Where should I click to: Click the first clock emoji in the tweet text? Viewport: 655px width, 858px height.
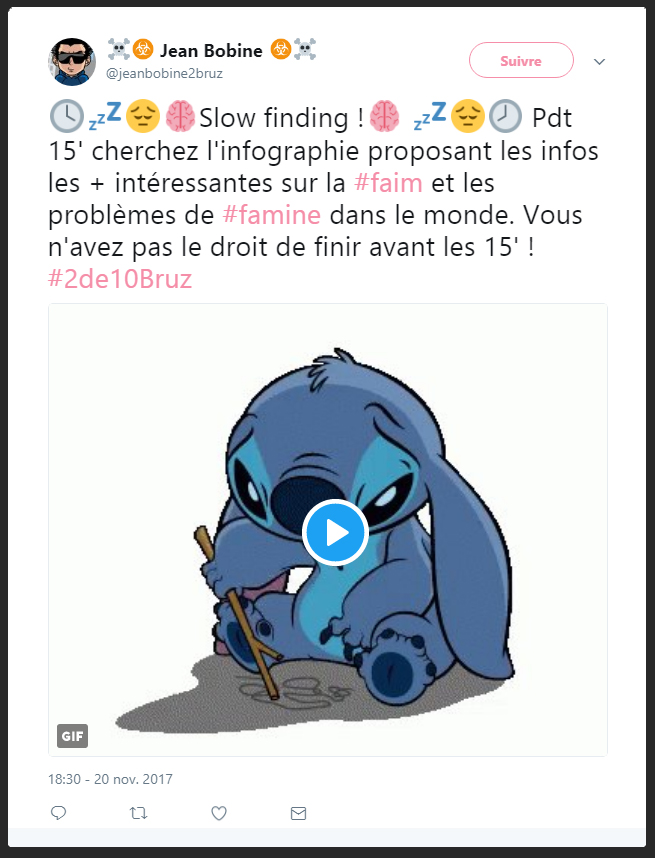point(67,117)
